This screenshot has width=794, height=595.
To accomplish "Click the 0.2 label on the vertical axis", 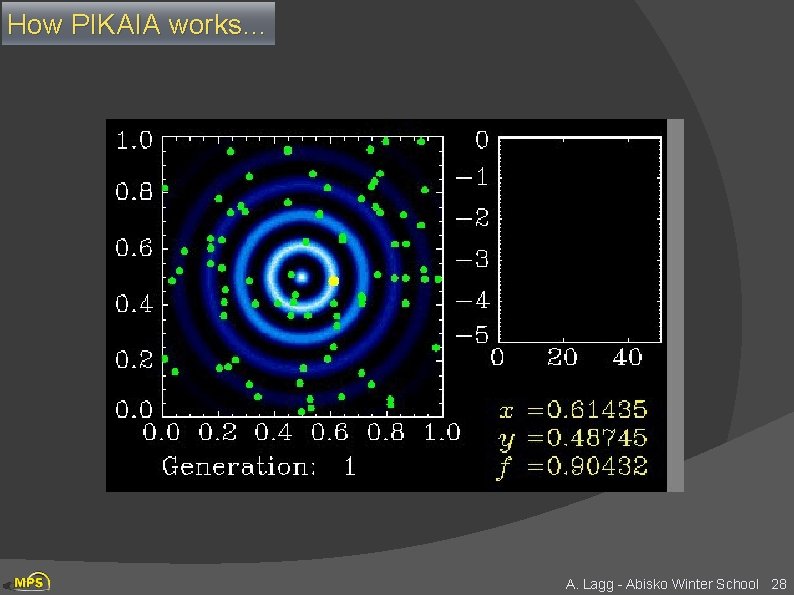I will point(134,360).
